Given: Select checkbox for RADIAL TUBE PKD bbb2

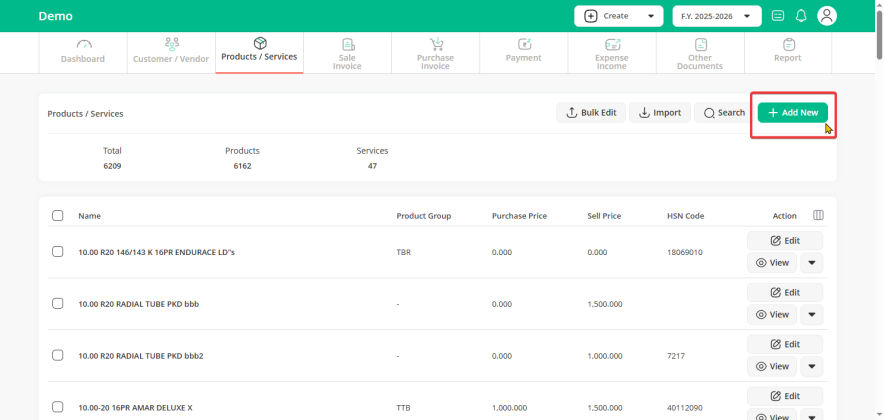Looking at the screenshot, I should (58, 356).
